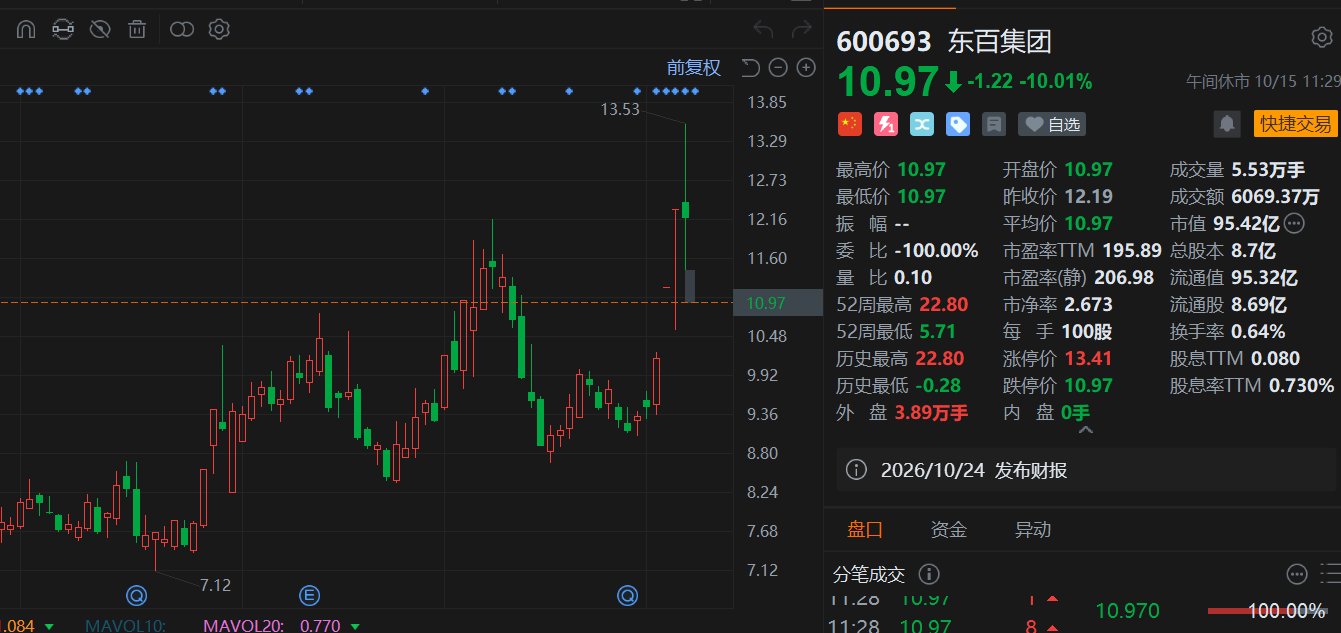1341x633 pixels.
Task: Click the 成交额 6069.37万 value
Action: tap(1275, 196)
